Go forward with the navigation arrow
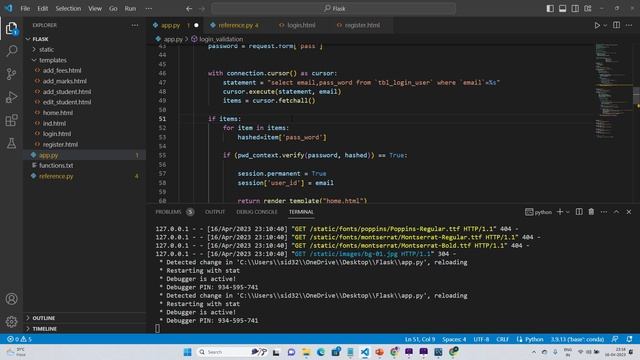640x360 pixels. pos(202,9)
